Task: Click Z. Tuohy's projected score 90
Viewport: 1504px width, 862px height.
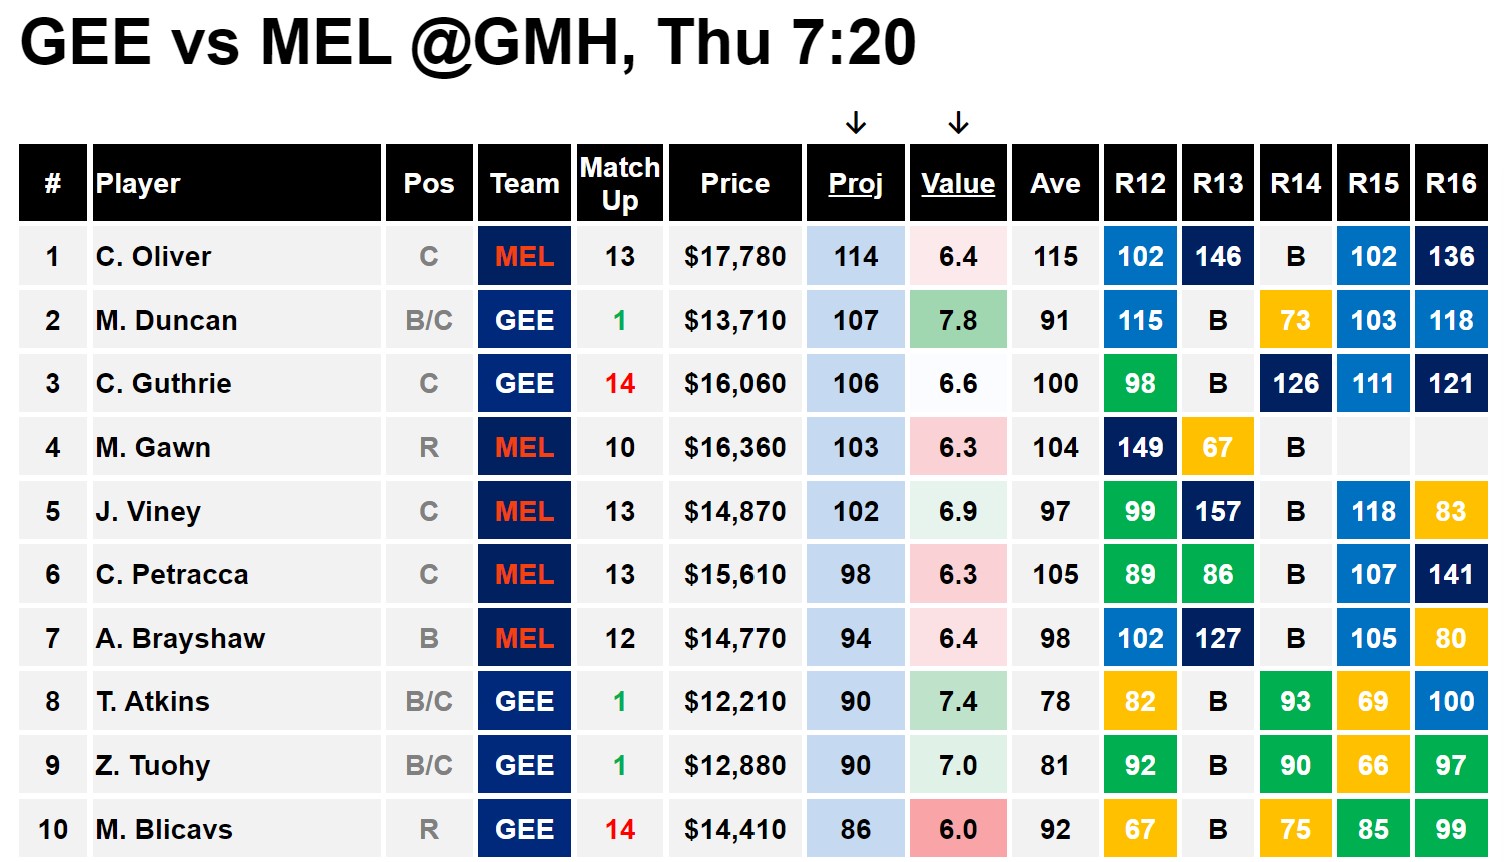Action: point(856,765)
